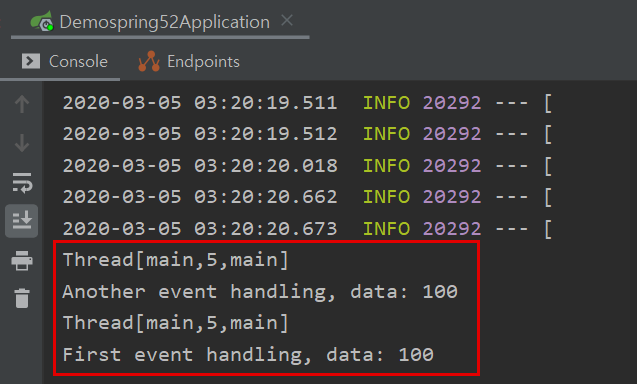Click log line timestamped 03:20:19.511
Image resolution: width=637 pixels, height=384 pixels.
pos(307,103)
